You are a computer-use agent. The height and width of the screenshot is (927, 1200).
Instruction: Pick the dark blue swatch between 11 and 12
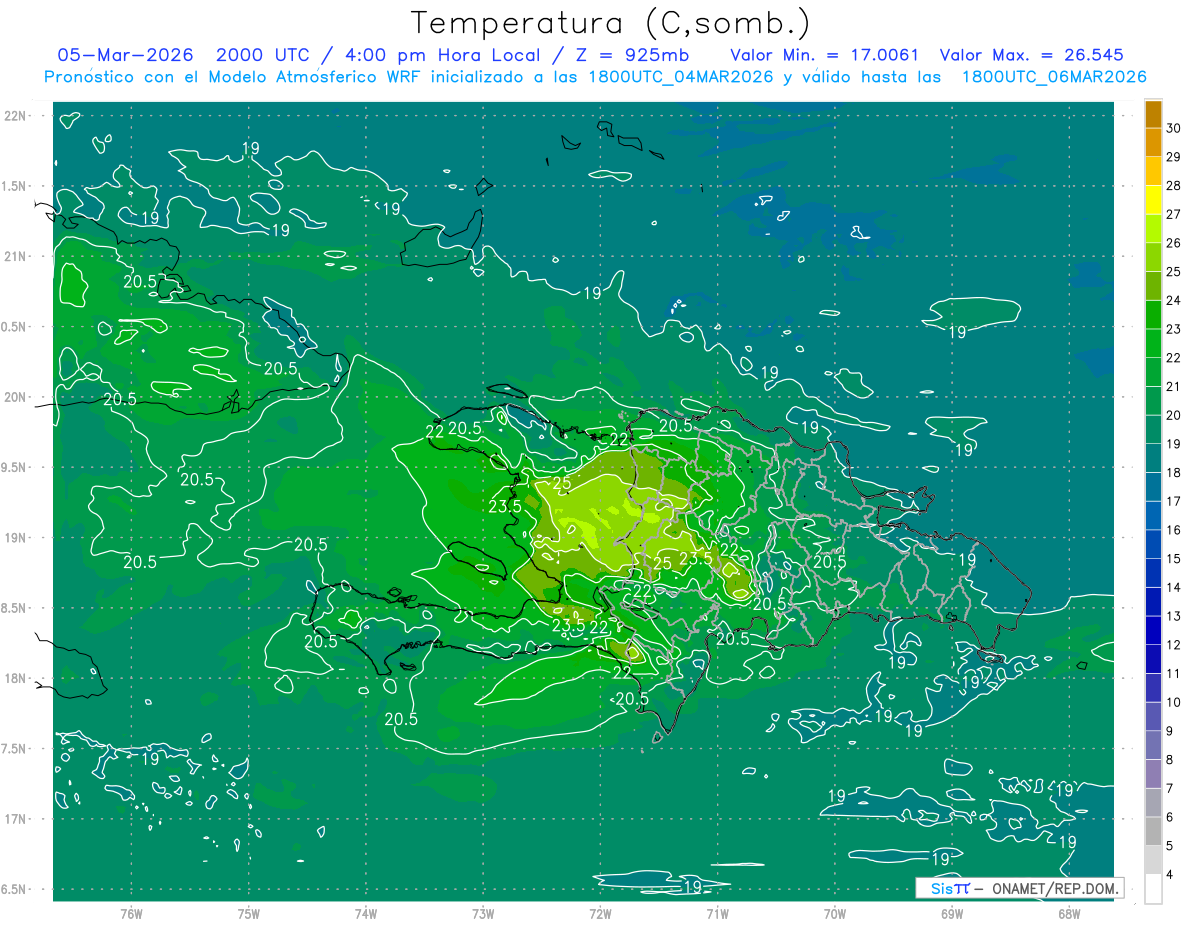click(1153, 659)
